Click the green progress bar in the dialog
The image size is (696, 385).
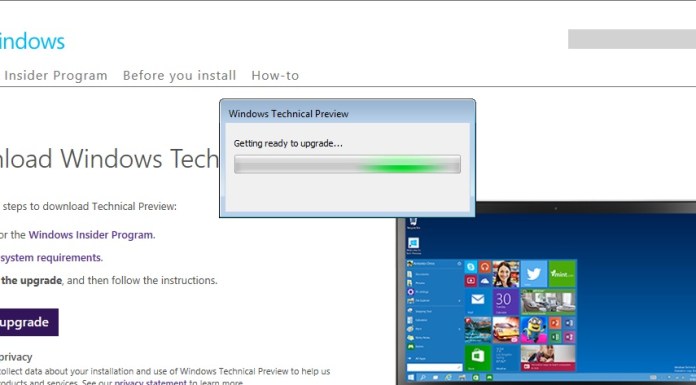point(347,164)
